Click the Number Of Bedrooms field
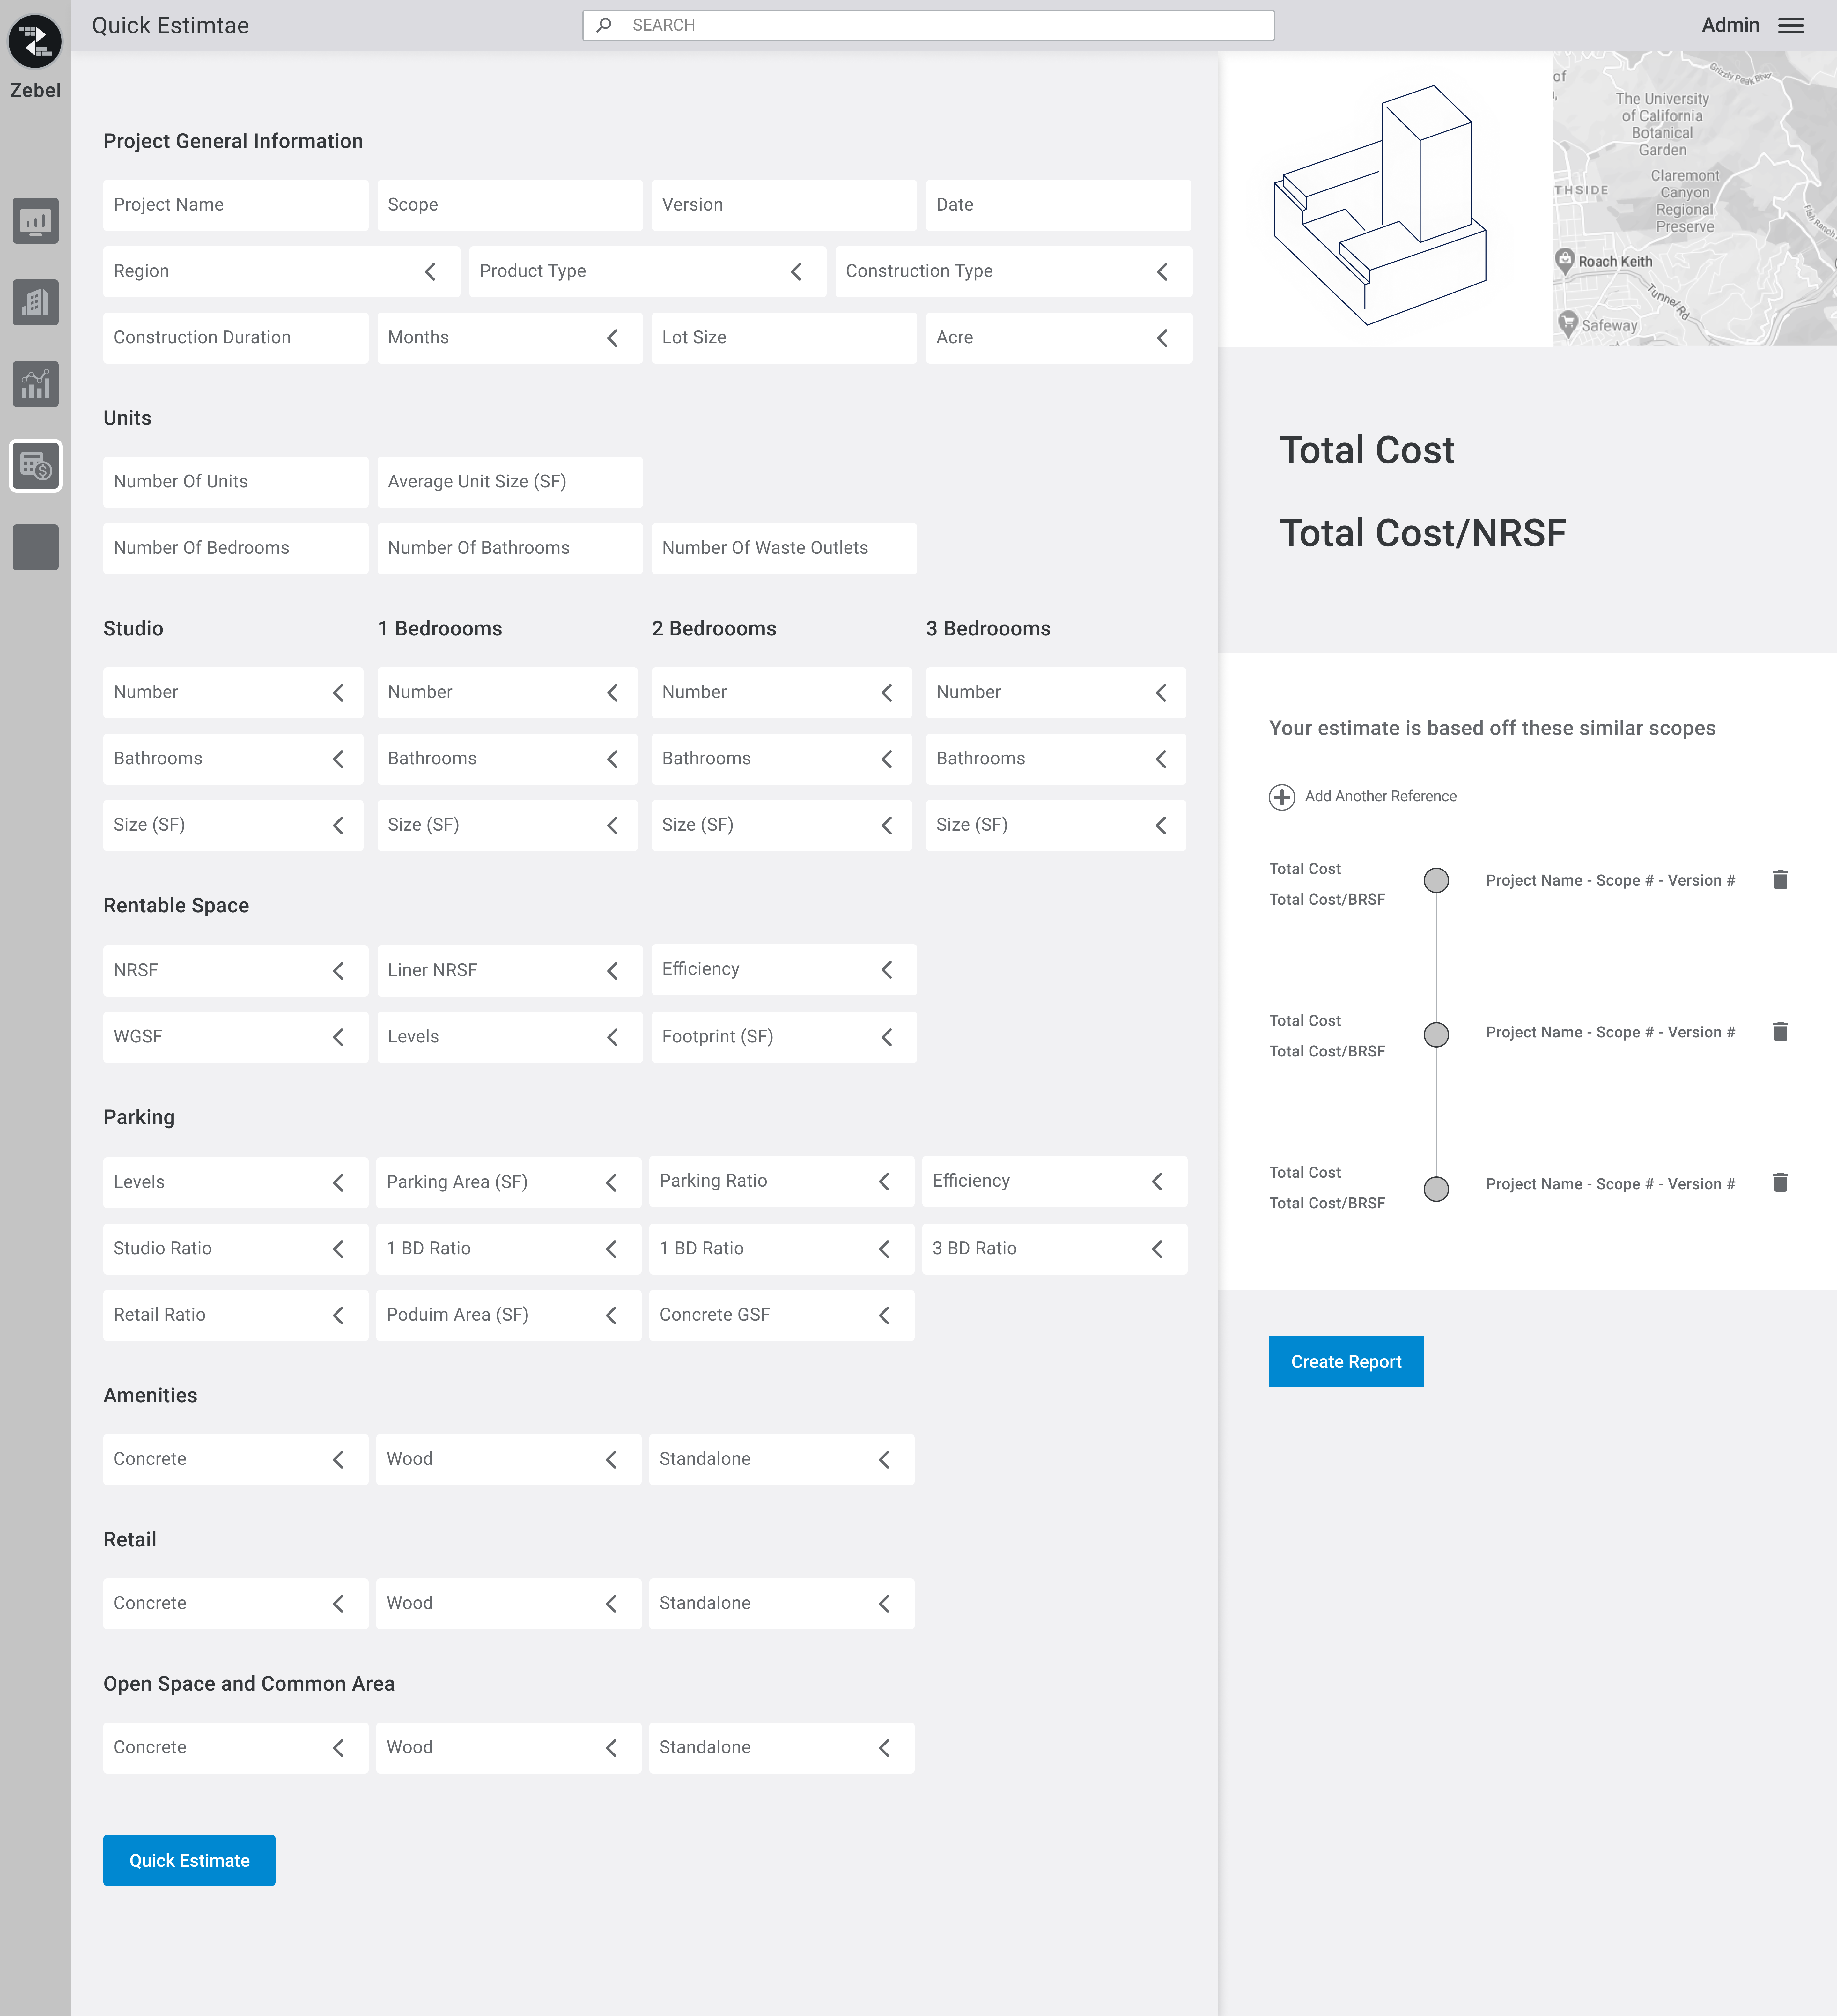The width and height of the screenshot is (1837, 2016). [x=236, y=549]
